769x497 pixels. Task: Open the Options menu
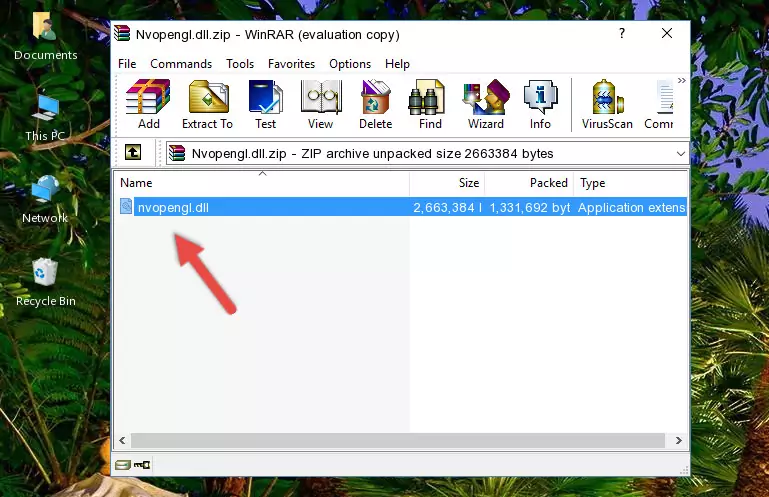[350, 64]
